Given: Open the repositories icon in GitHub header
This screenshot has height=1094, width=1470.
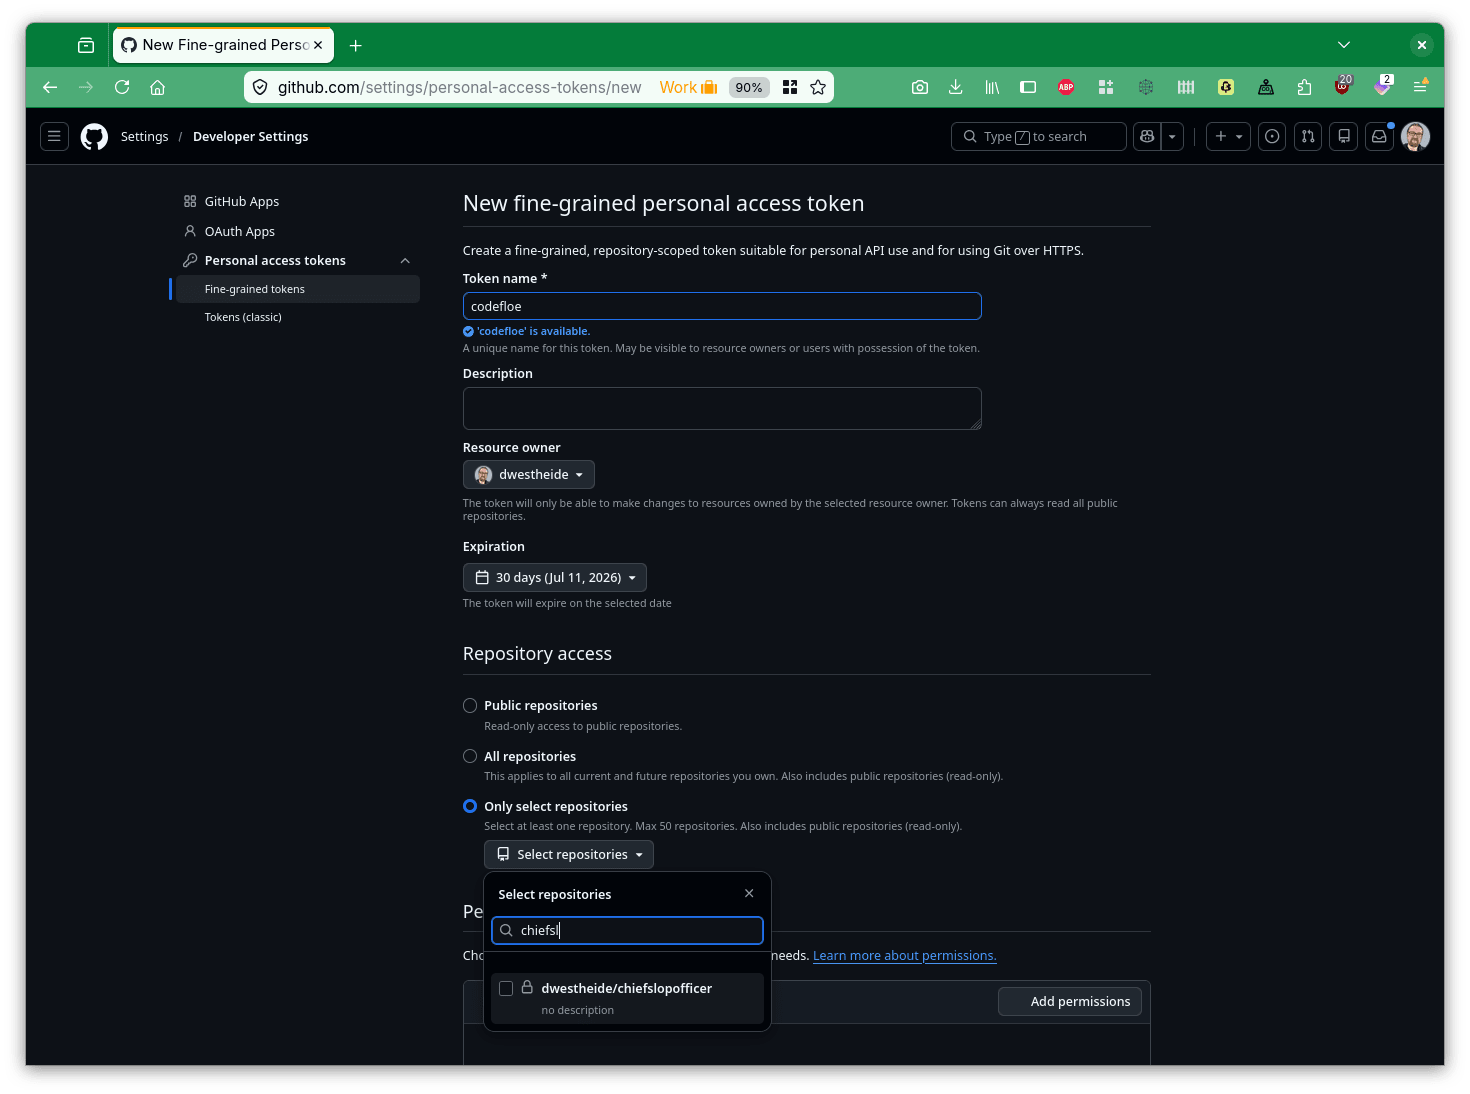Looking at the screenshot, I should [x=1344, y=136].
